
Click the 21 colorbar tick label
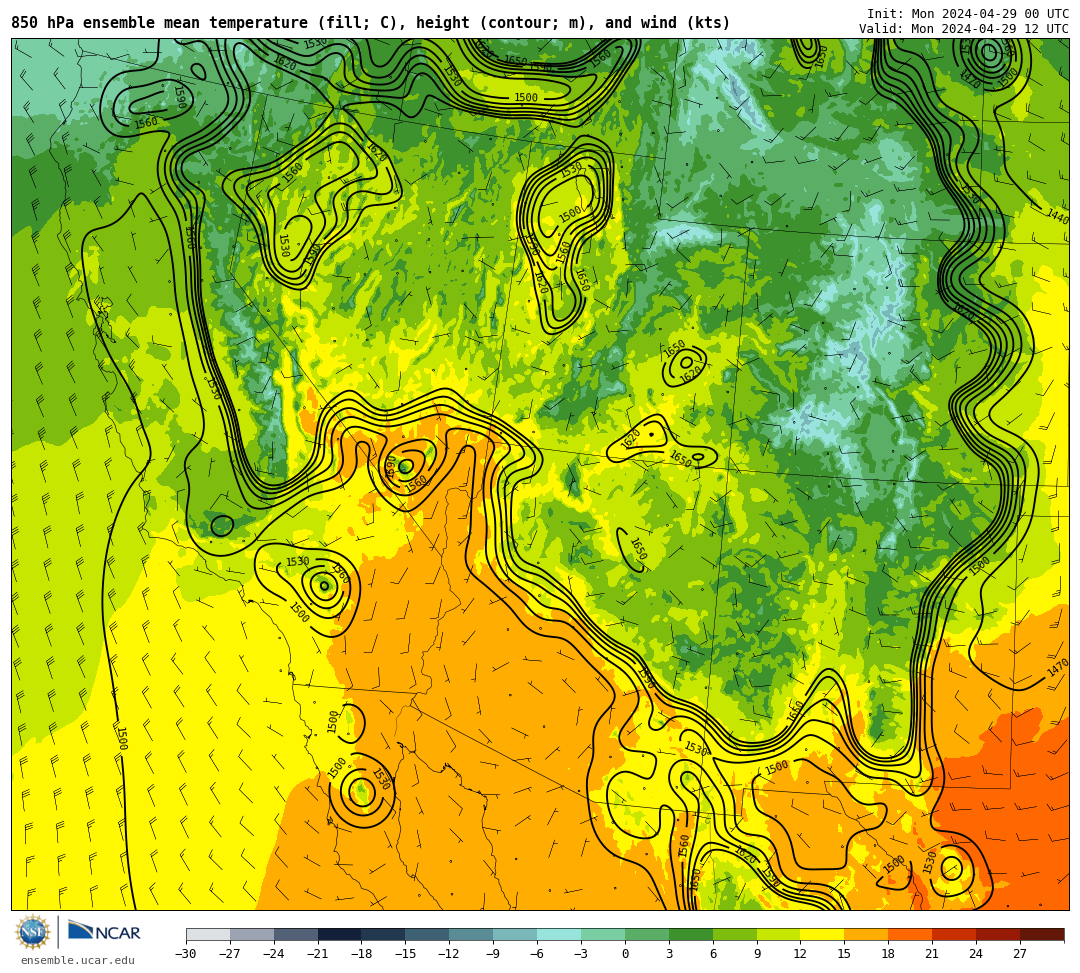tap(933, 954)
